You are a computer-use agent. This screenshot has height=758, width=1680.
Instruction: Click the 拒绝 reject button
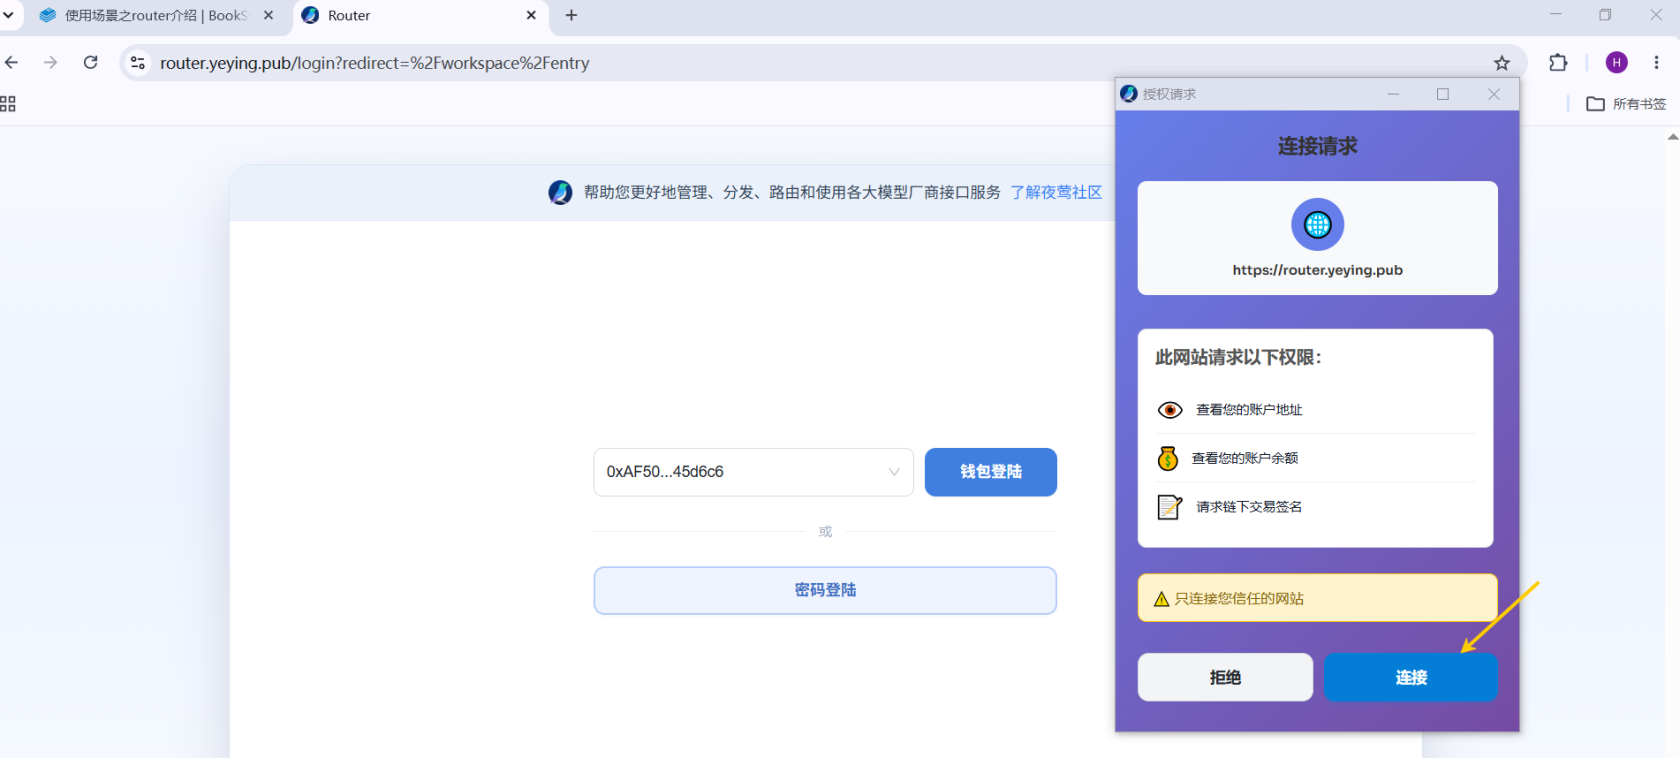1225,677
